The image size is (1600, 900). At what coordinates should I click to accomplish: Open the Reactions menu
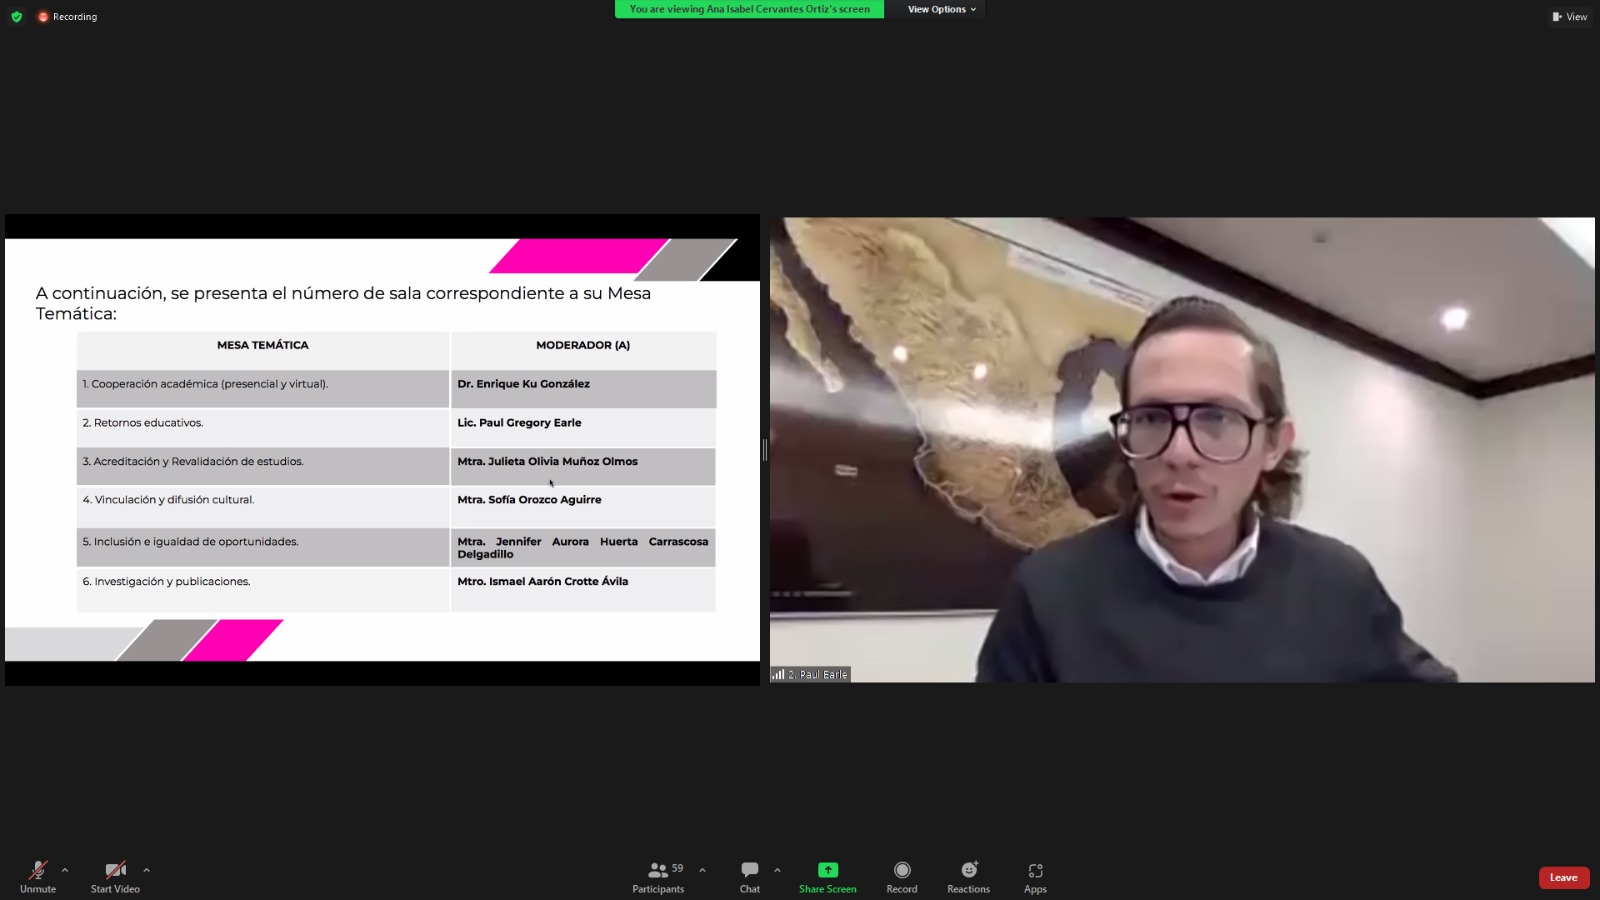969,876
